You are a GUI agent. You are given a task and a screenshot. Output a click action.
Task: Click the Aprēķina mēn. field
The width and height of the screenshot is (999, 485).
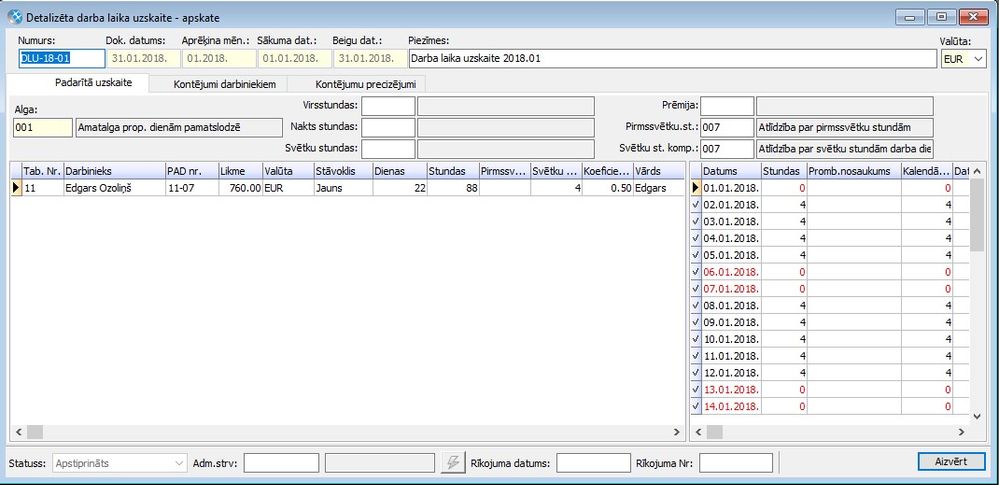(x=219, y=59)
